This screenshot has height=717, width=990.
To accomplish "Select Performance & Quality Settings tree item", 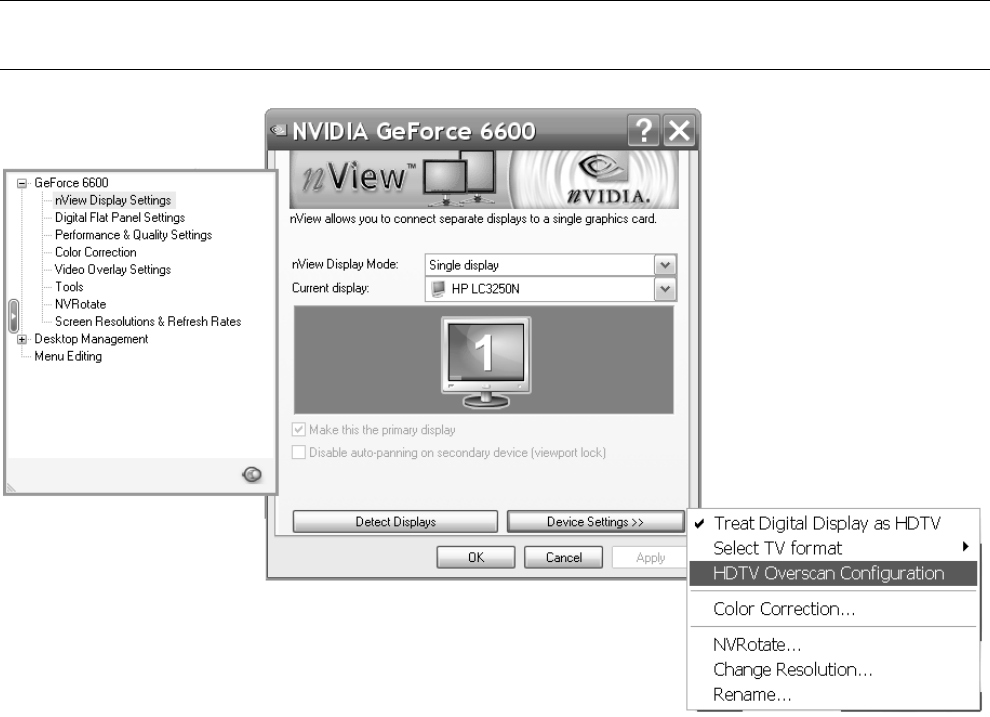I will click(133, 235).
